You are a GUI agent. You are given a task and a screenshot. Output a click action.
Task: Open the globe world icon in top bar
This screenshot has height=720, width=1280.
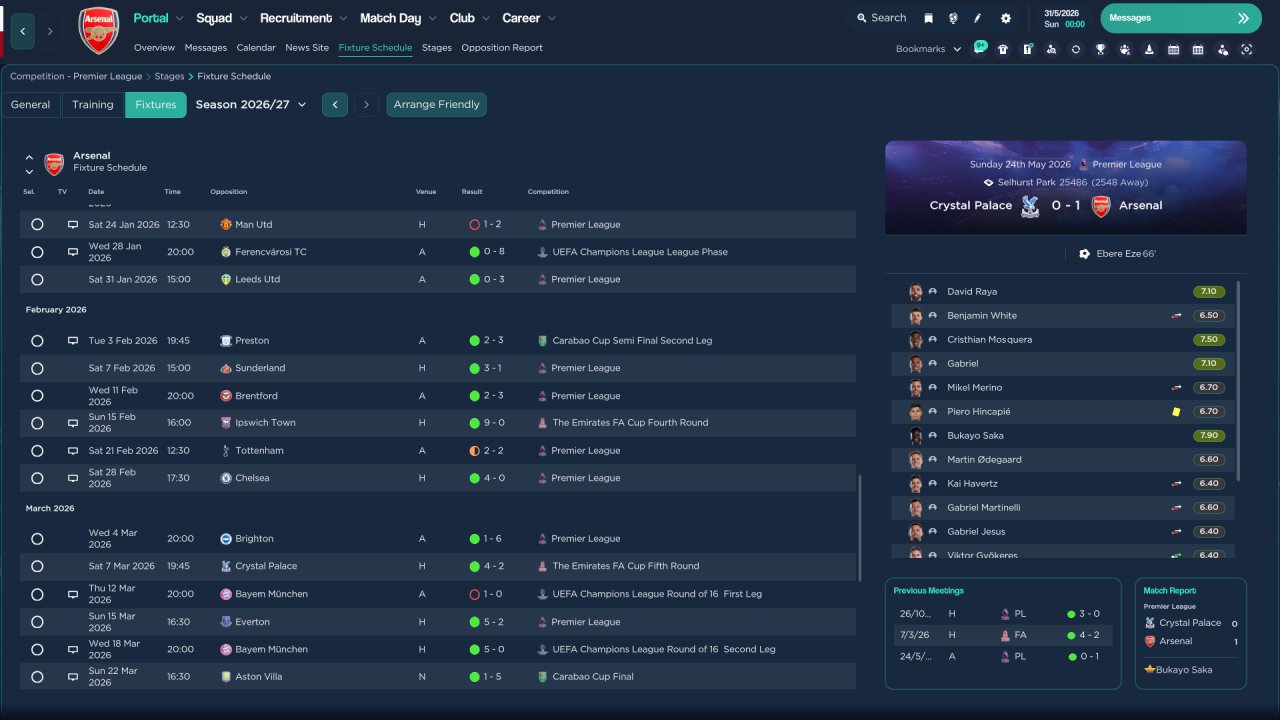pyautogui.click(x=953, y=18)
